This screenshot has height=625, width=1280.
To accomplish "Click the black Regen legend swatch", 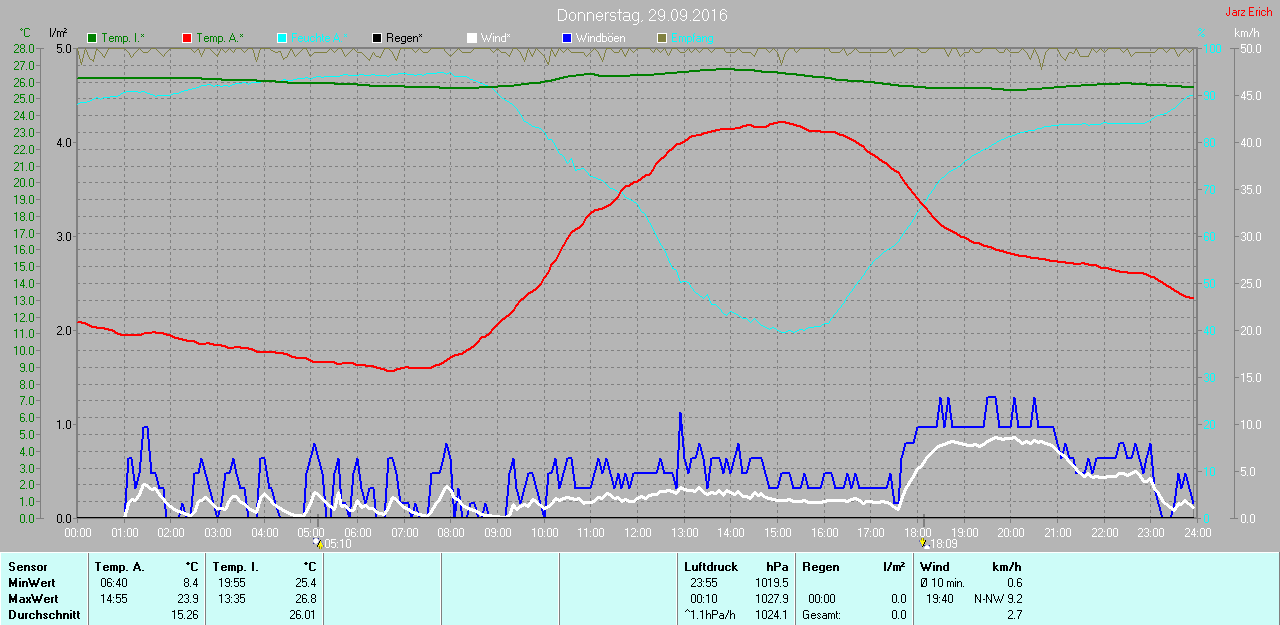I will [x=377, y=38].
